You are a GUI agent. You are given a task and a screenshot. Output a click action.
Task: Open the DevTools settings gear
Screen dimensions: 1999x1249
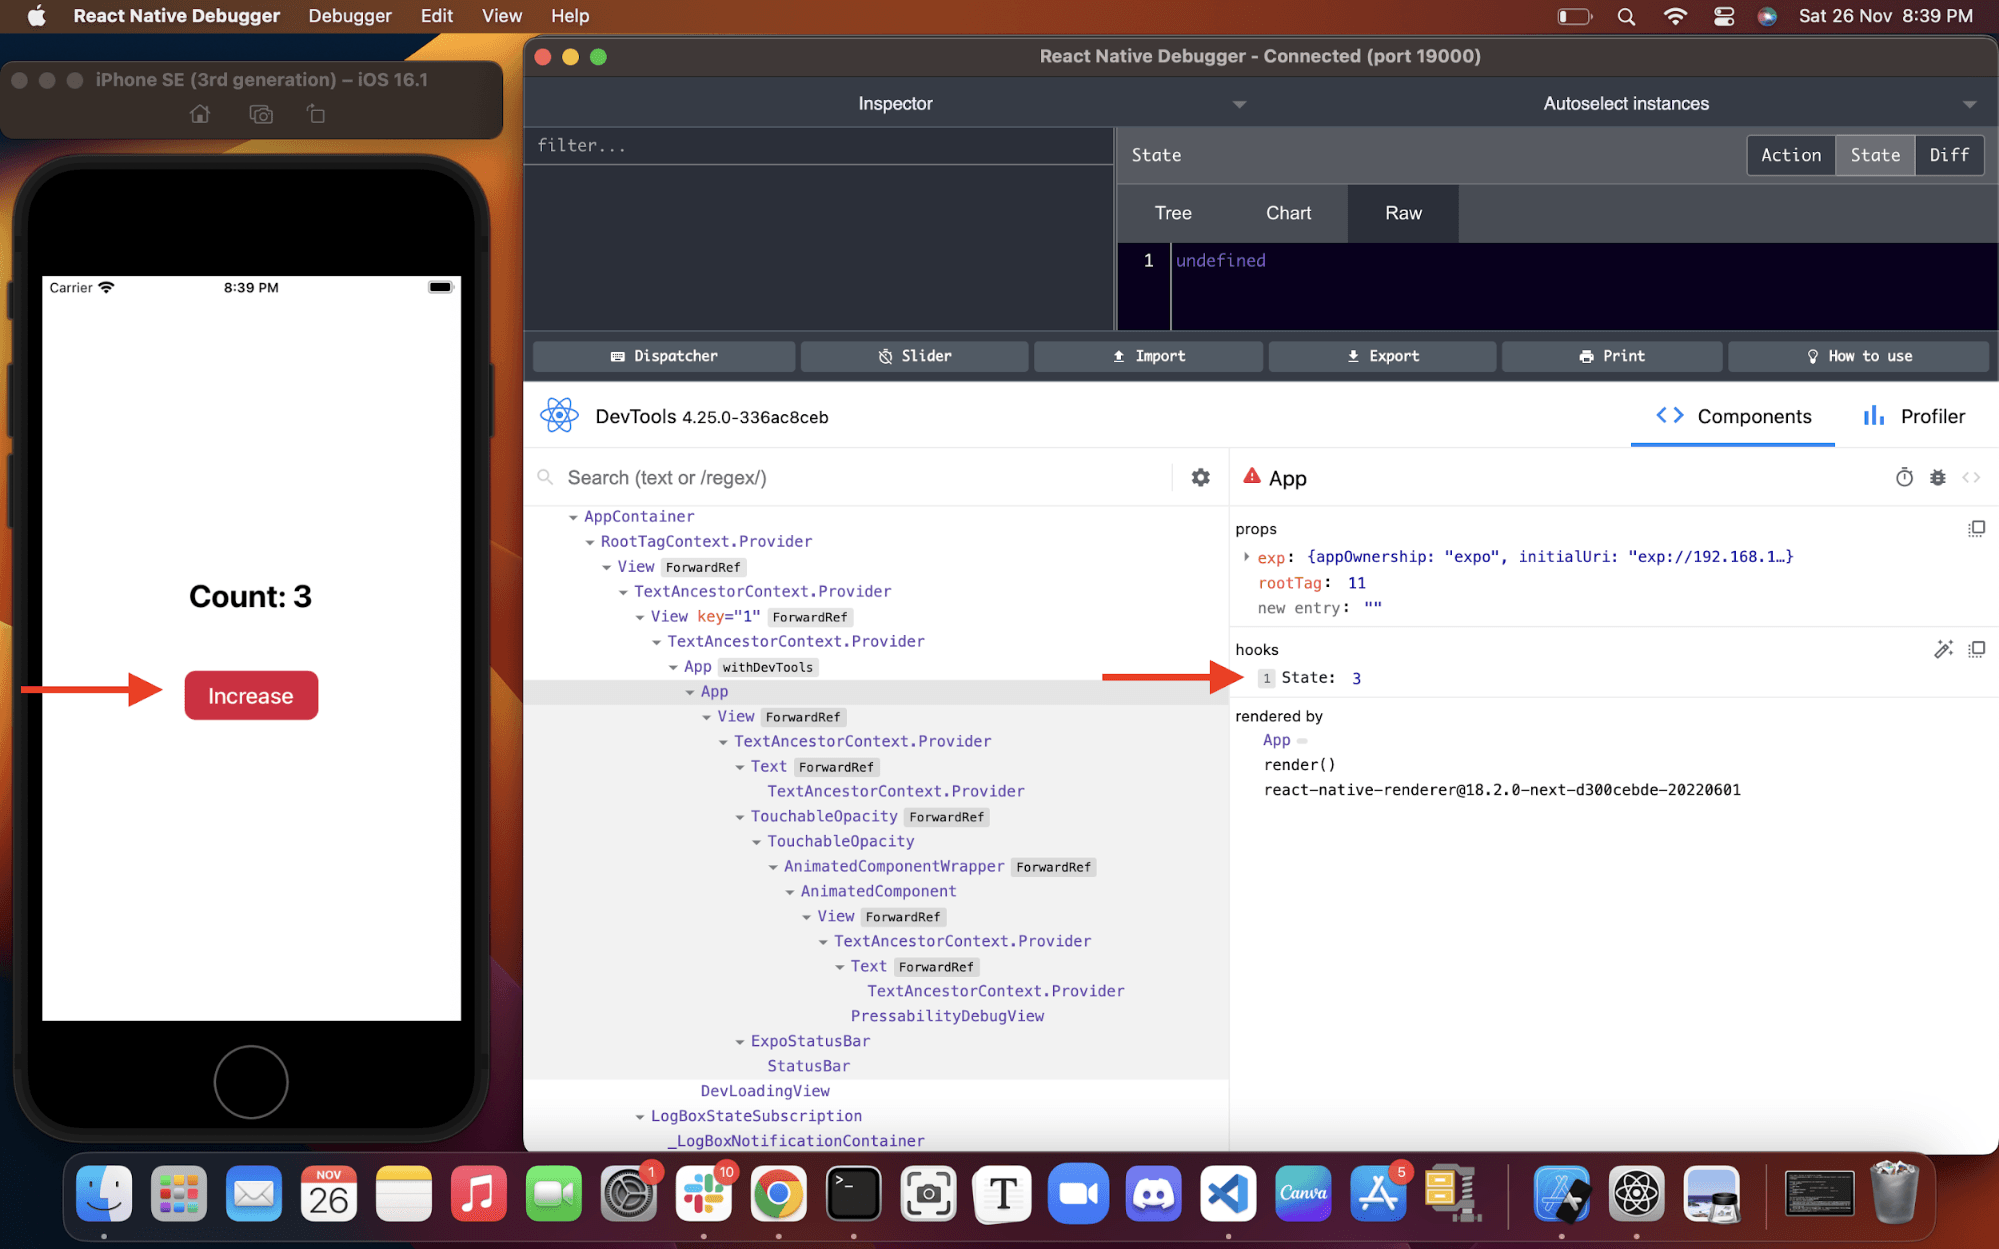coord(1199,477)
